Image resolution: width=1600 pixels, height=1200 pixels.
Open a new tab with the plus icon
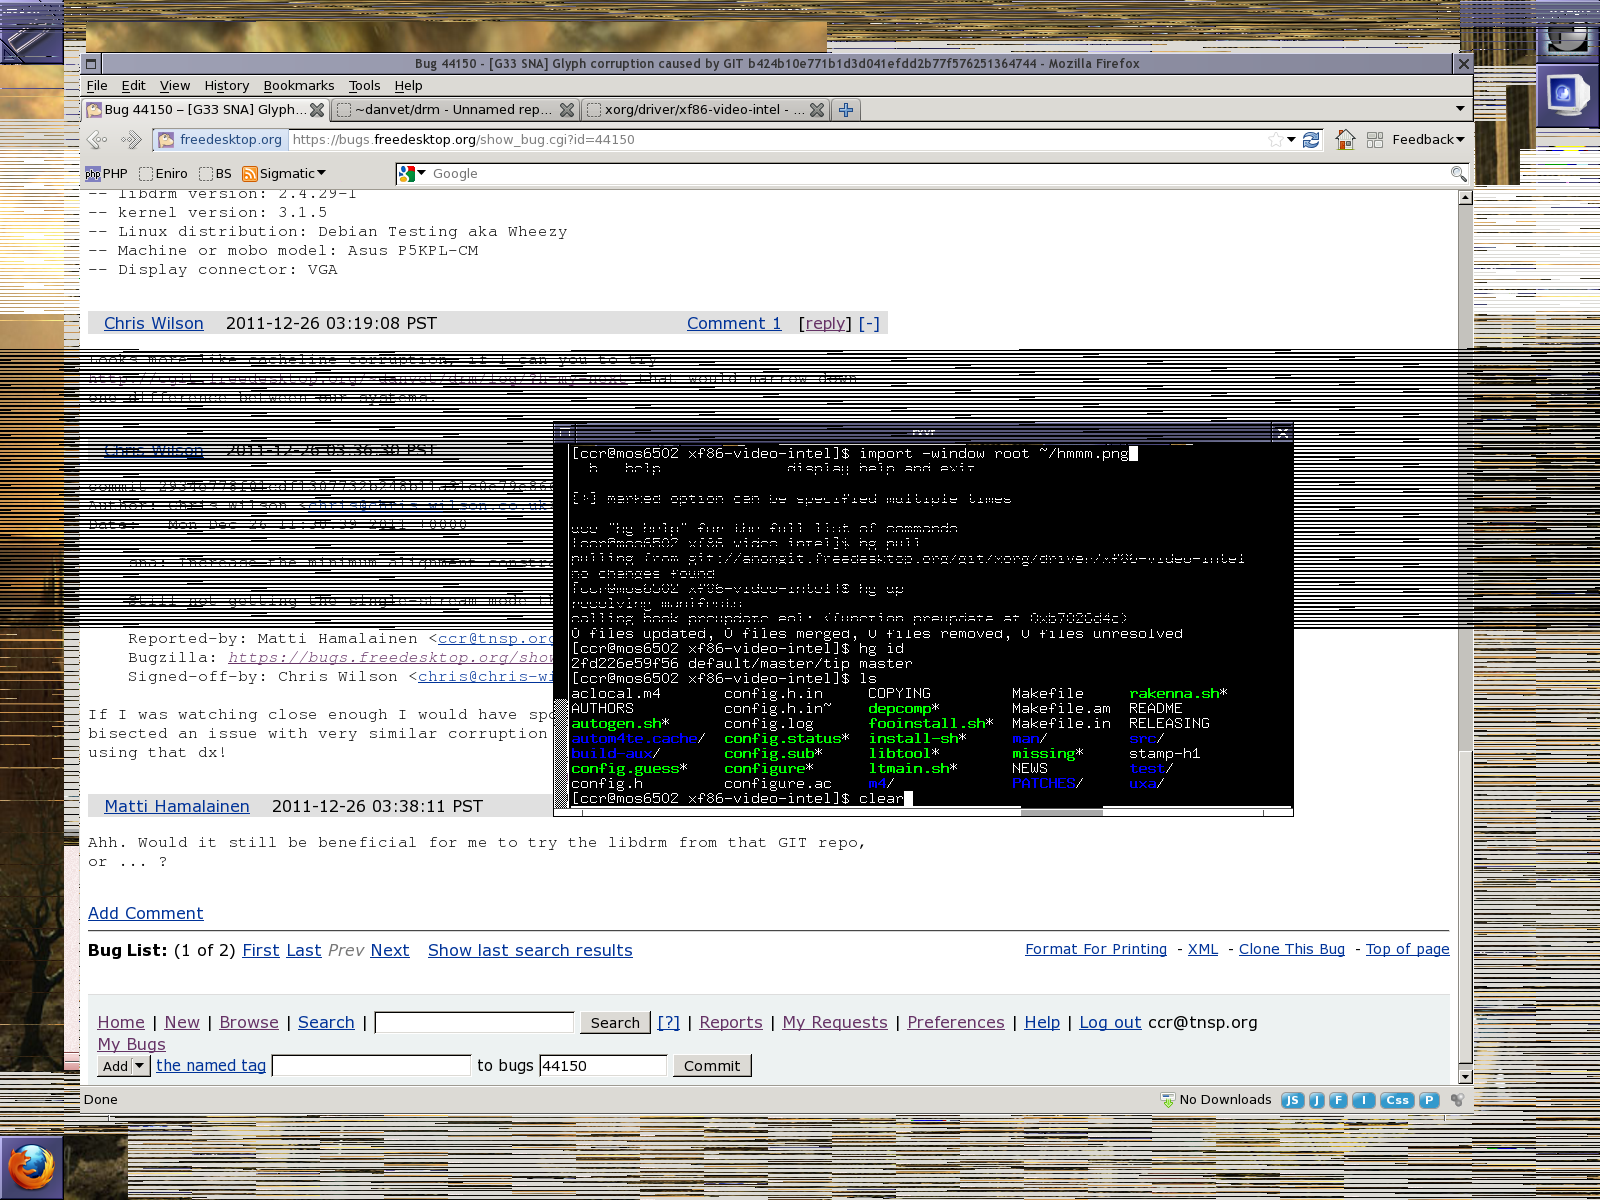pos(846,110)
